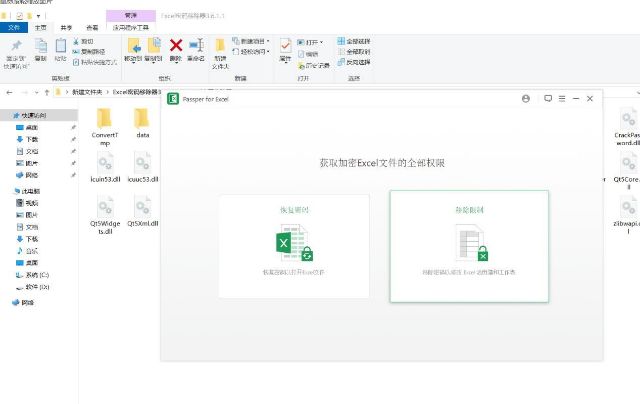
Task: Click the purple Manage contextual tab
Action: [131, 16]
